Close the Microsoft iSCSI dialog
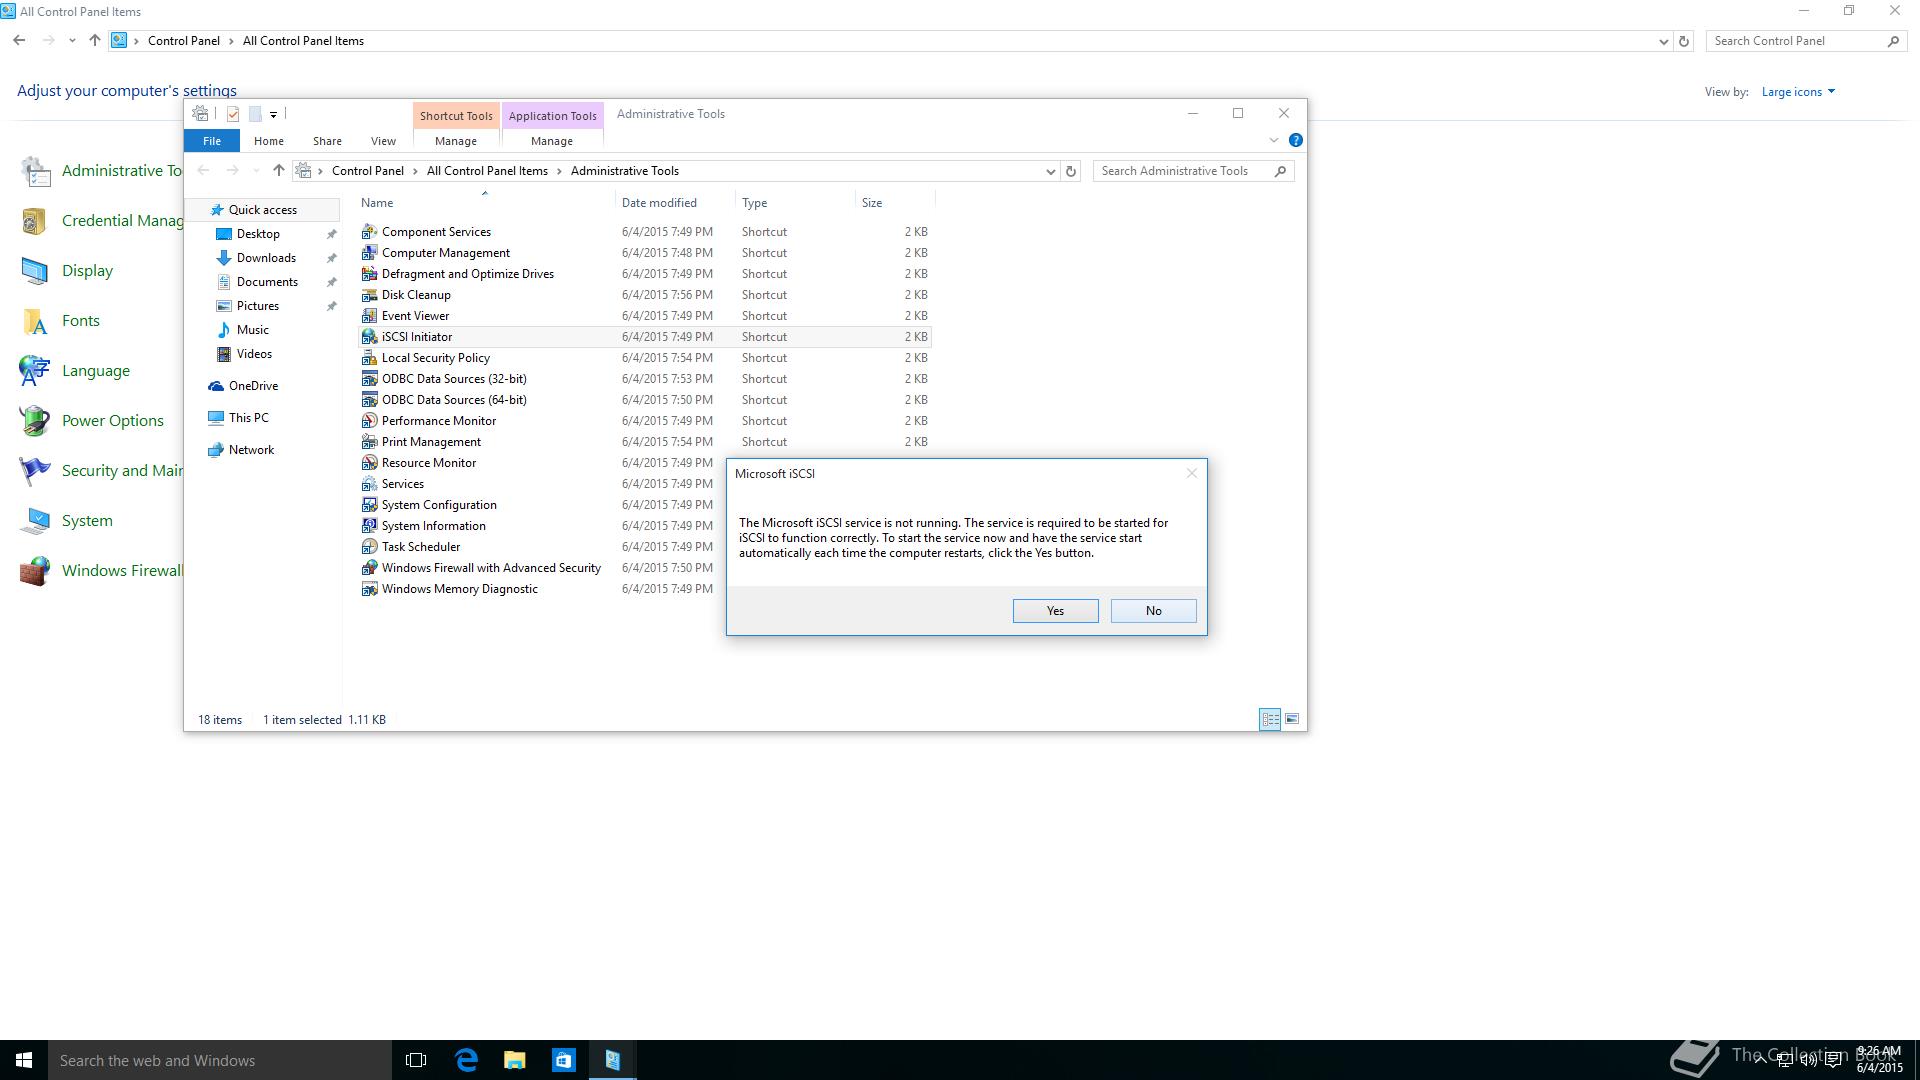1920x1080 pixels. 1191,473
